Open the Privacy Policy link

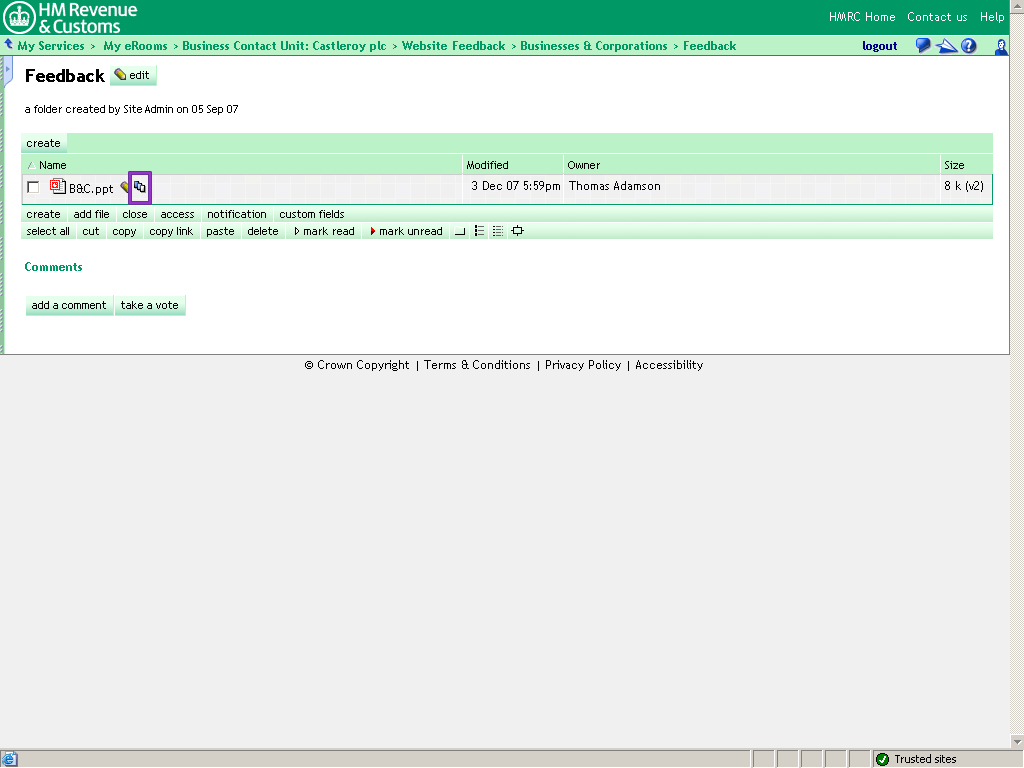click(583, 365)
